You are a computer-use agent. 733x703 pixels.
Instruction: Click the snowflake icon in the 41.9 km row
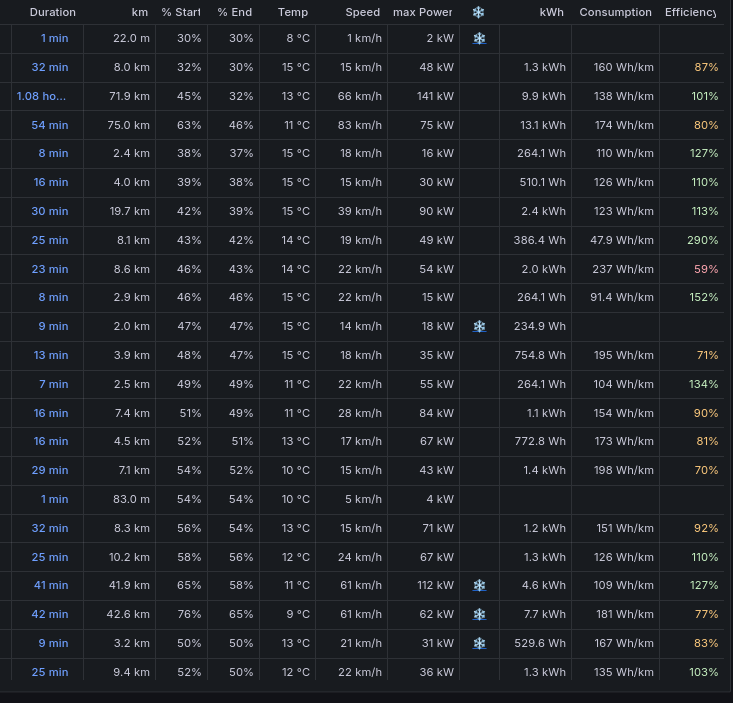click(x=479, y=585)
